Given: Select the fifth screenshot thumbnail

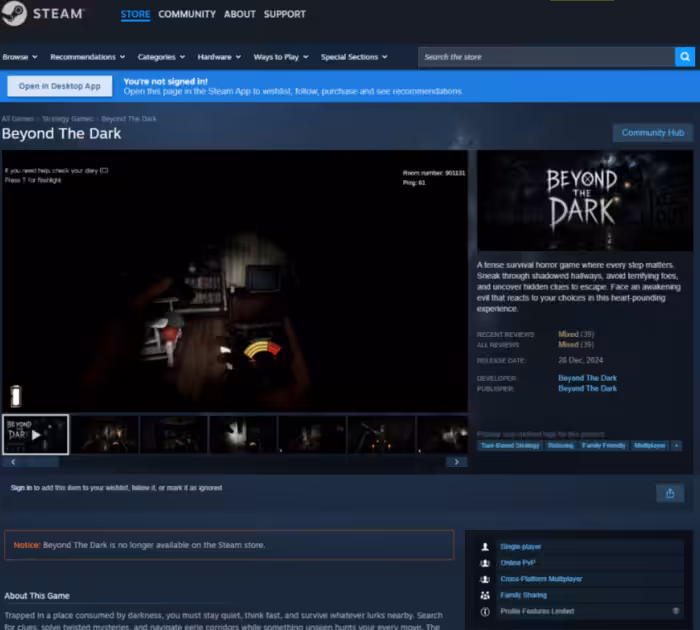Looking at the screenshot, I should point(312,434).
